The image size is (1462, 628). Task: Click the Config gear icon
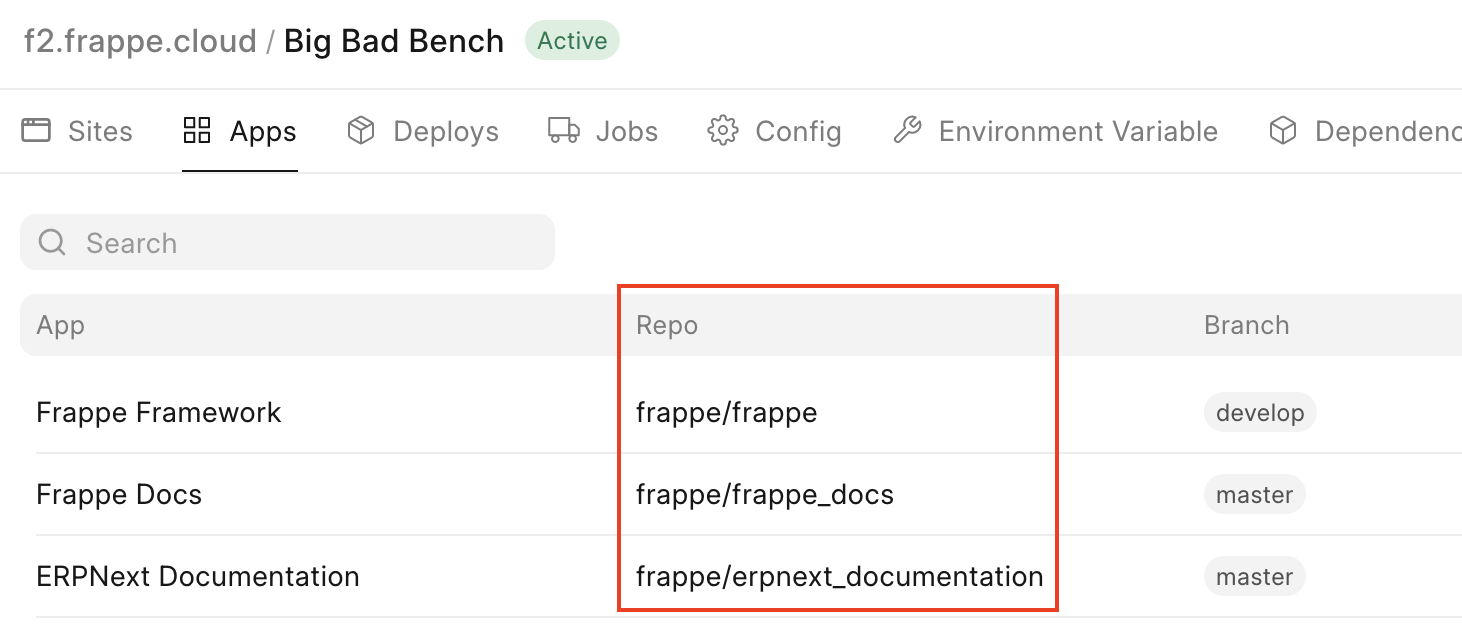pos(722,130)
